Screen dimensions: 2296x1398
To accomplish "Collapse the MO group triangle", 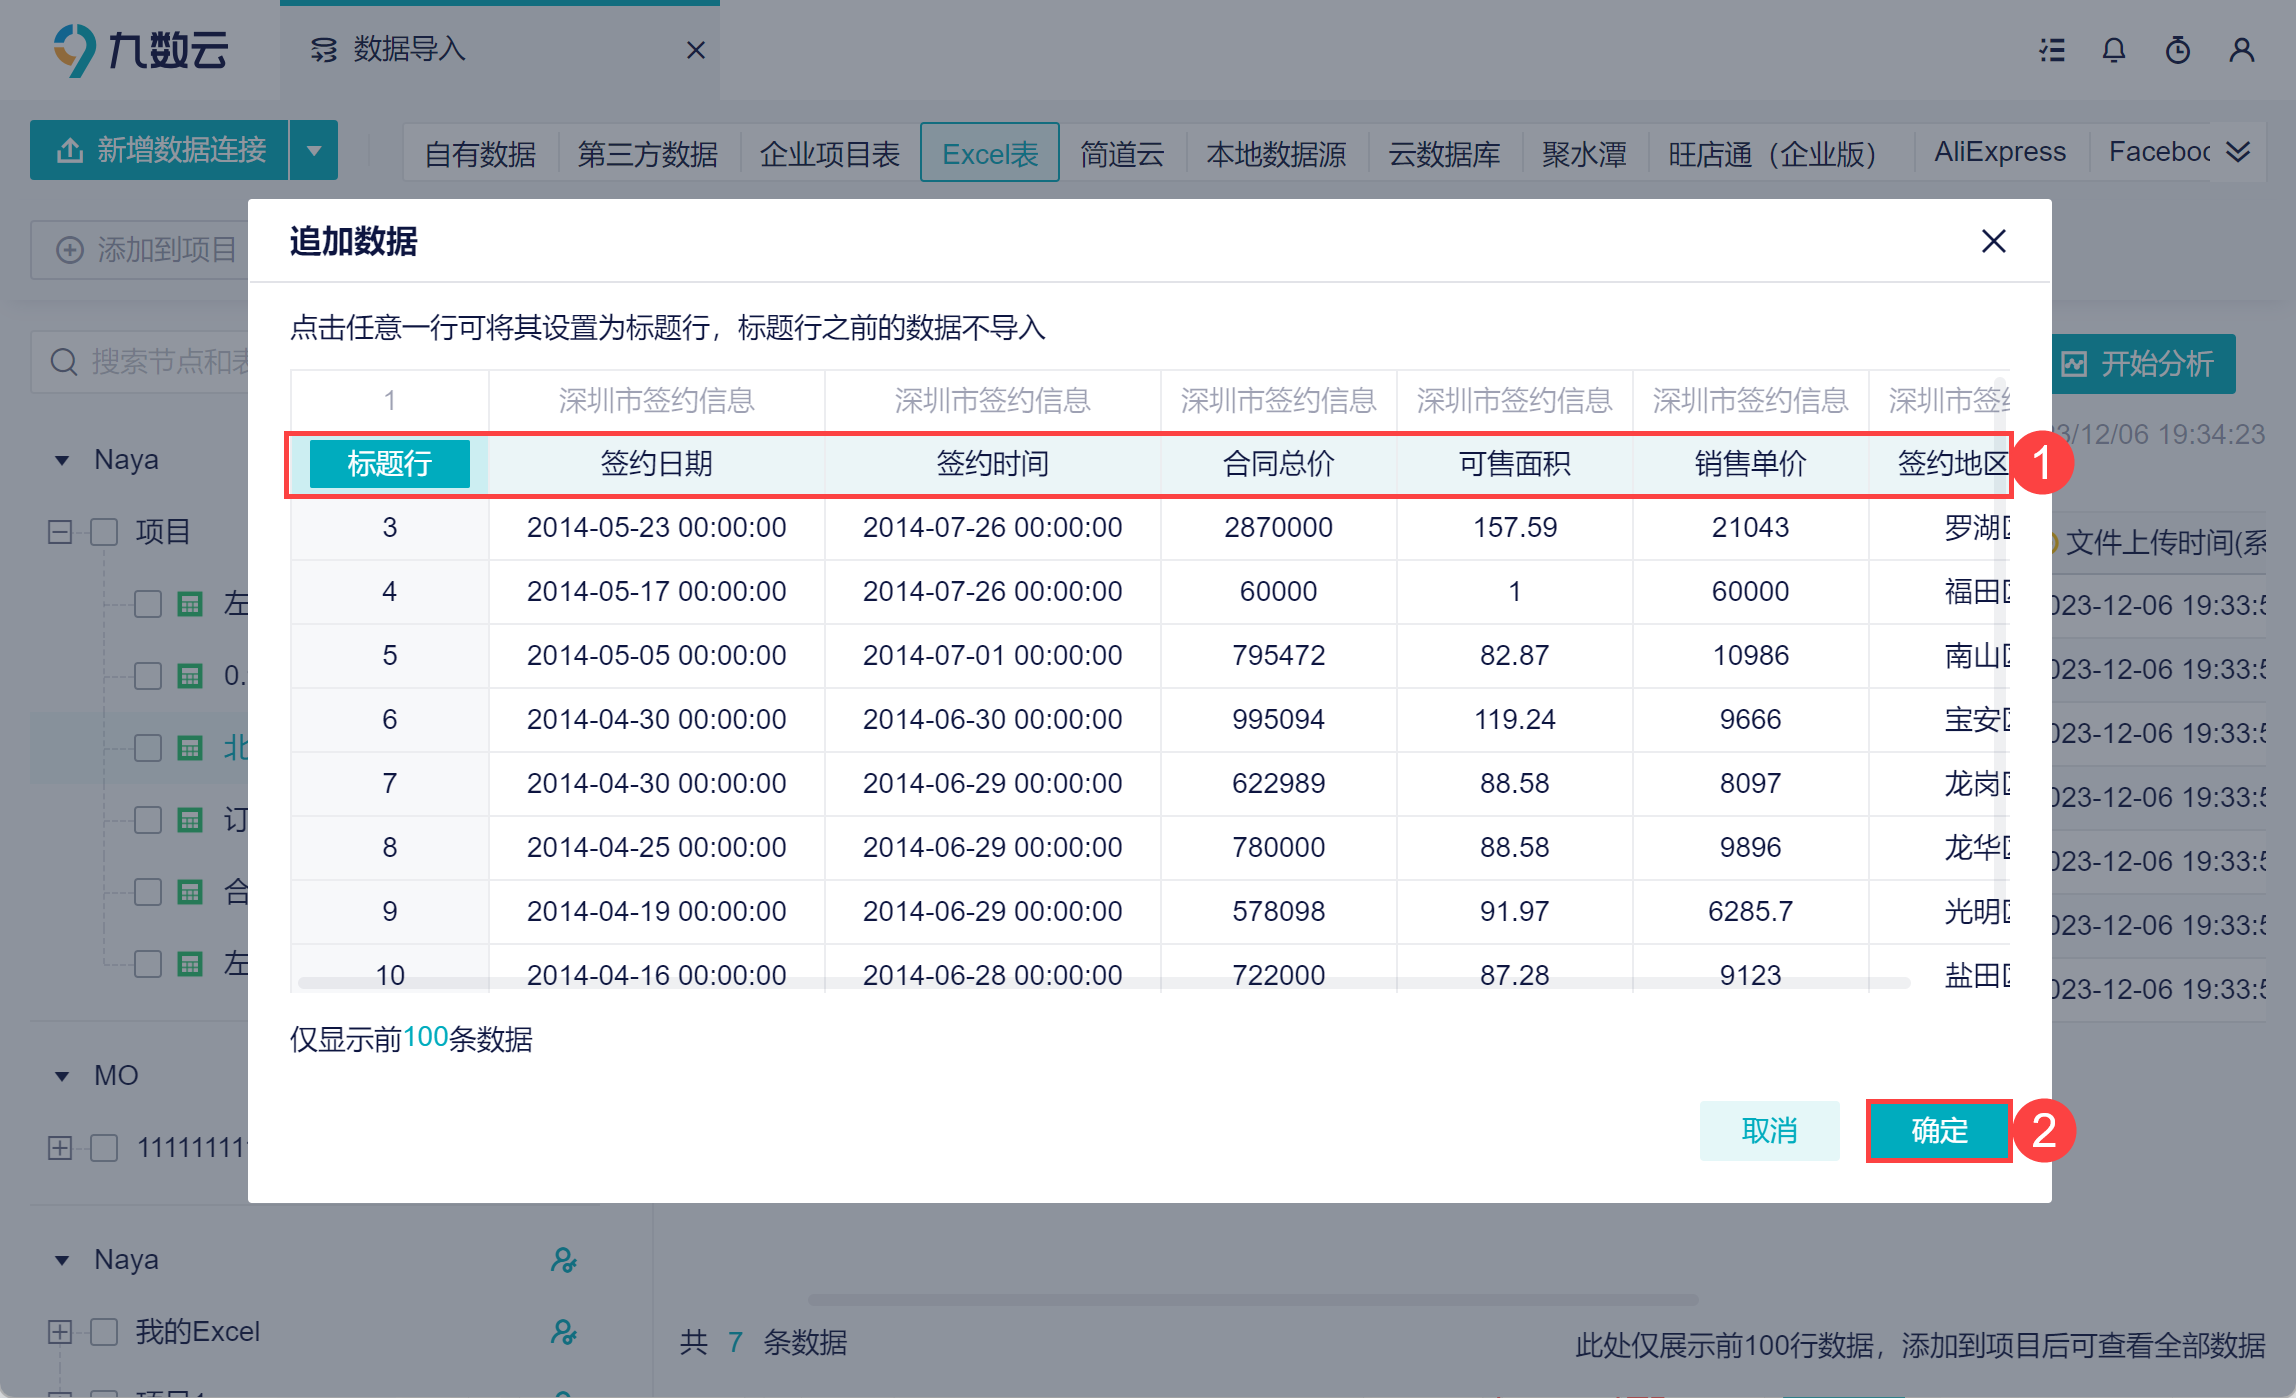I will [62, 1076].
